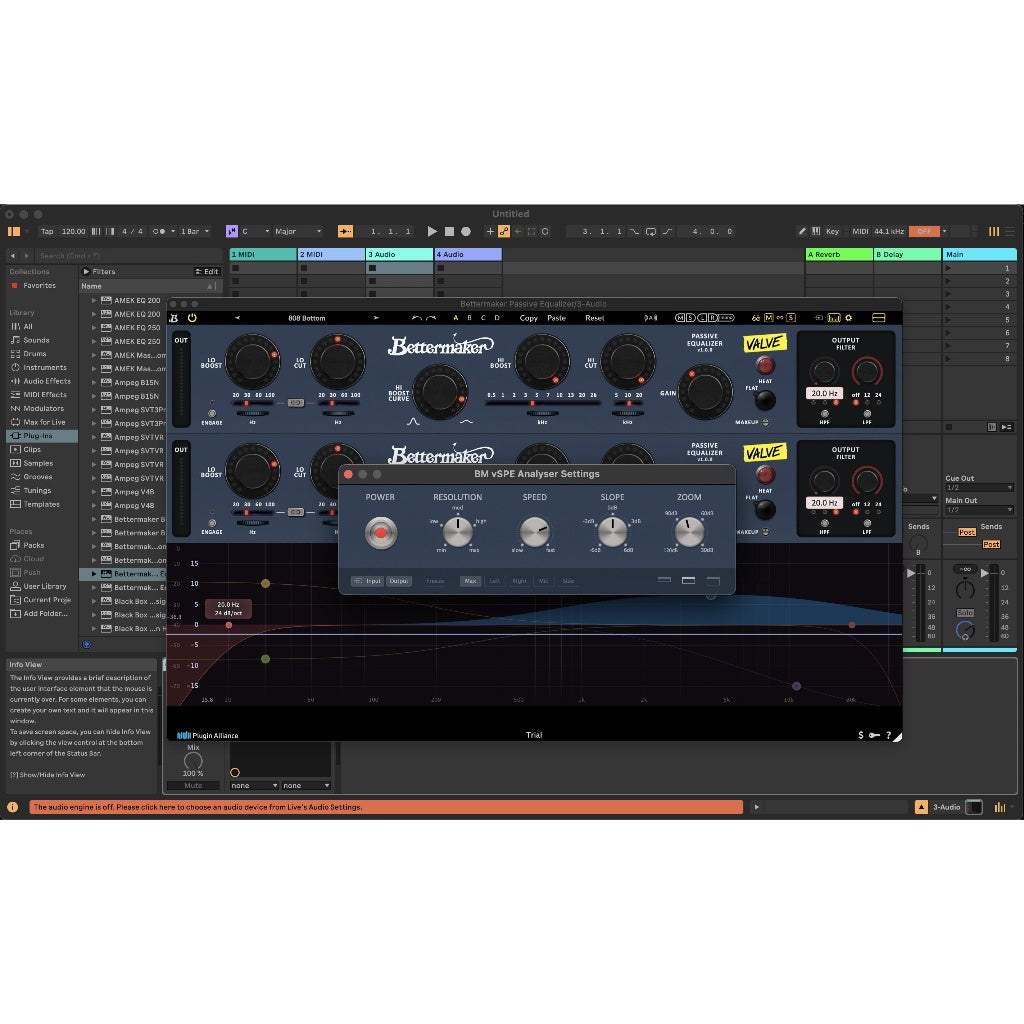
Task: Click the Draw mode pencil icon
Action: click(803, 231)
